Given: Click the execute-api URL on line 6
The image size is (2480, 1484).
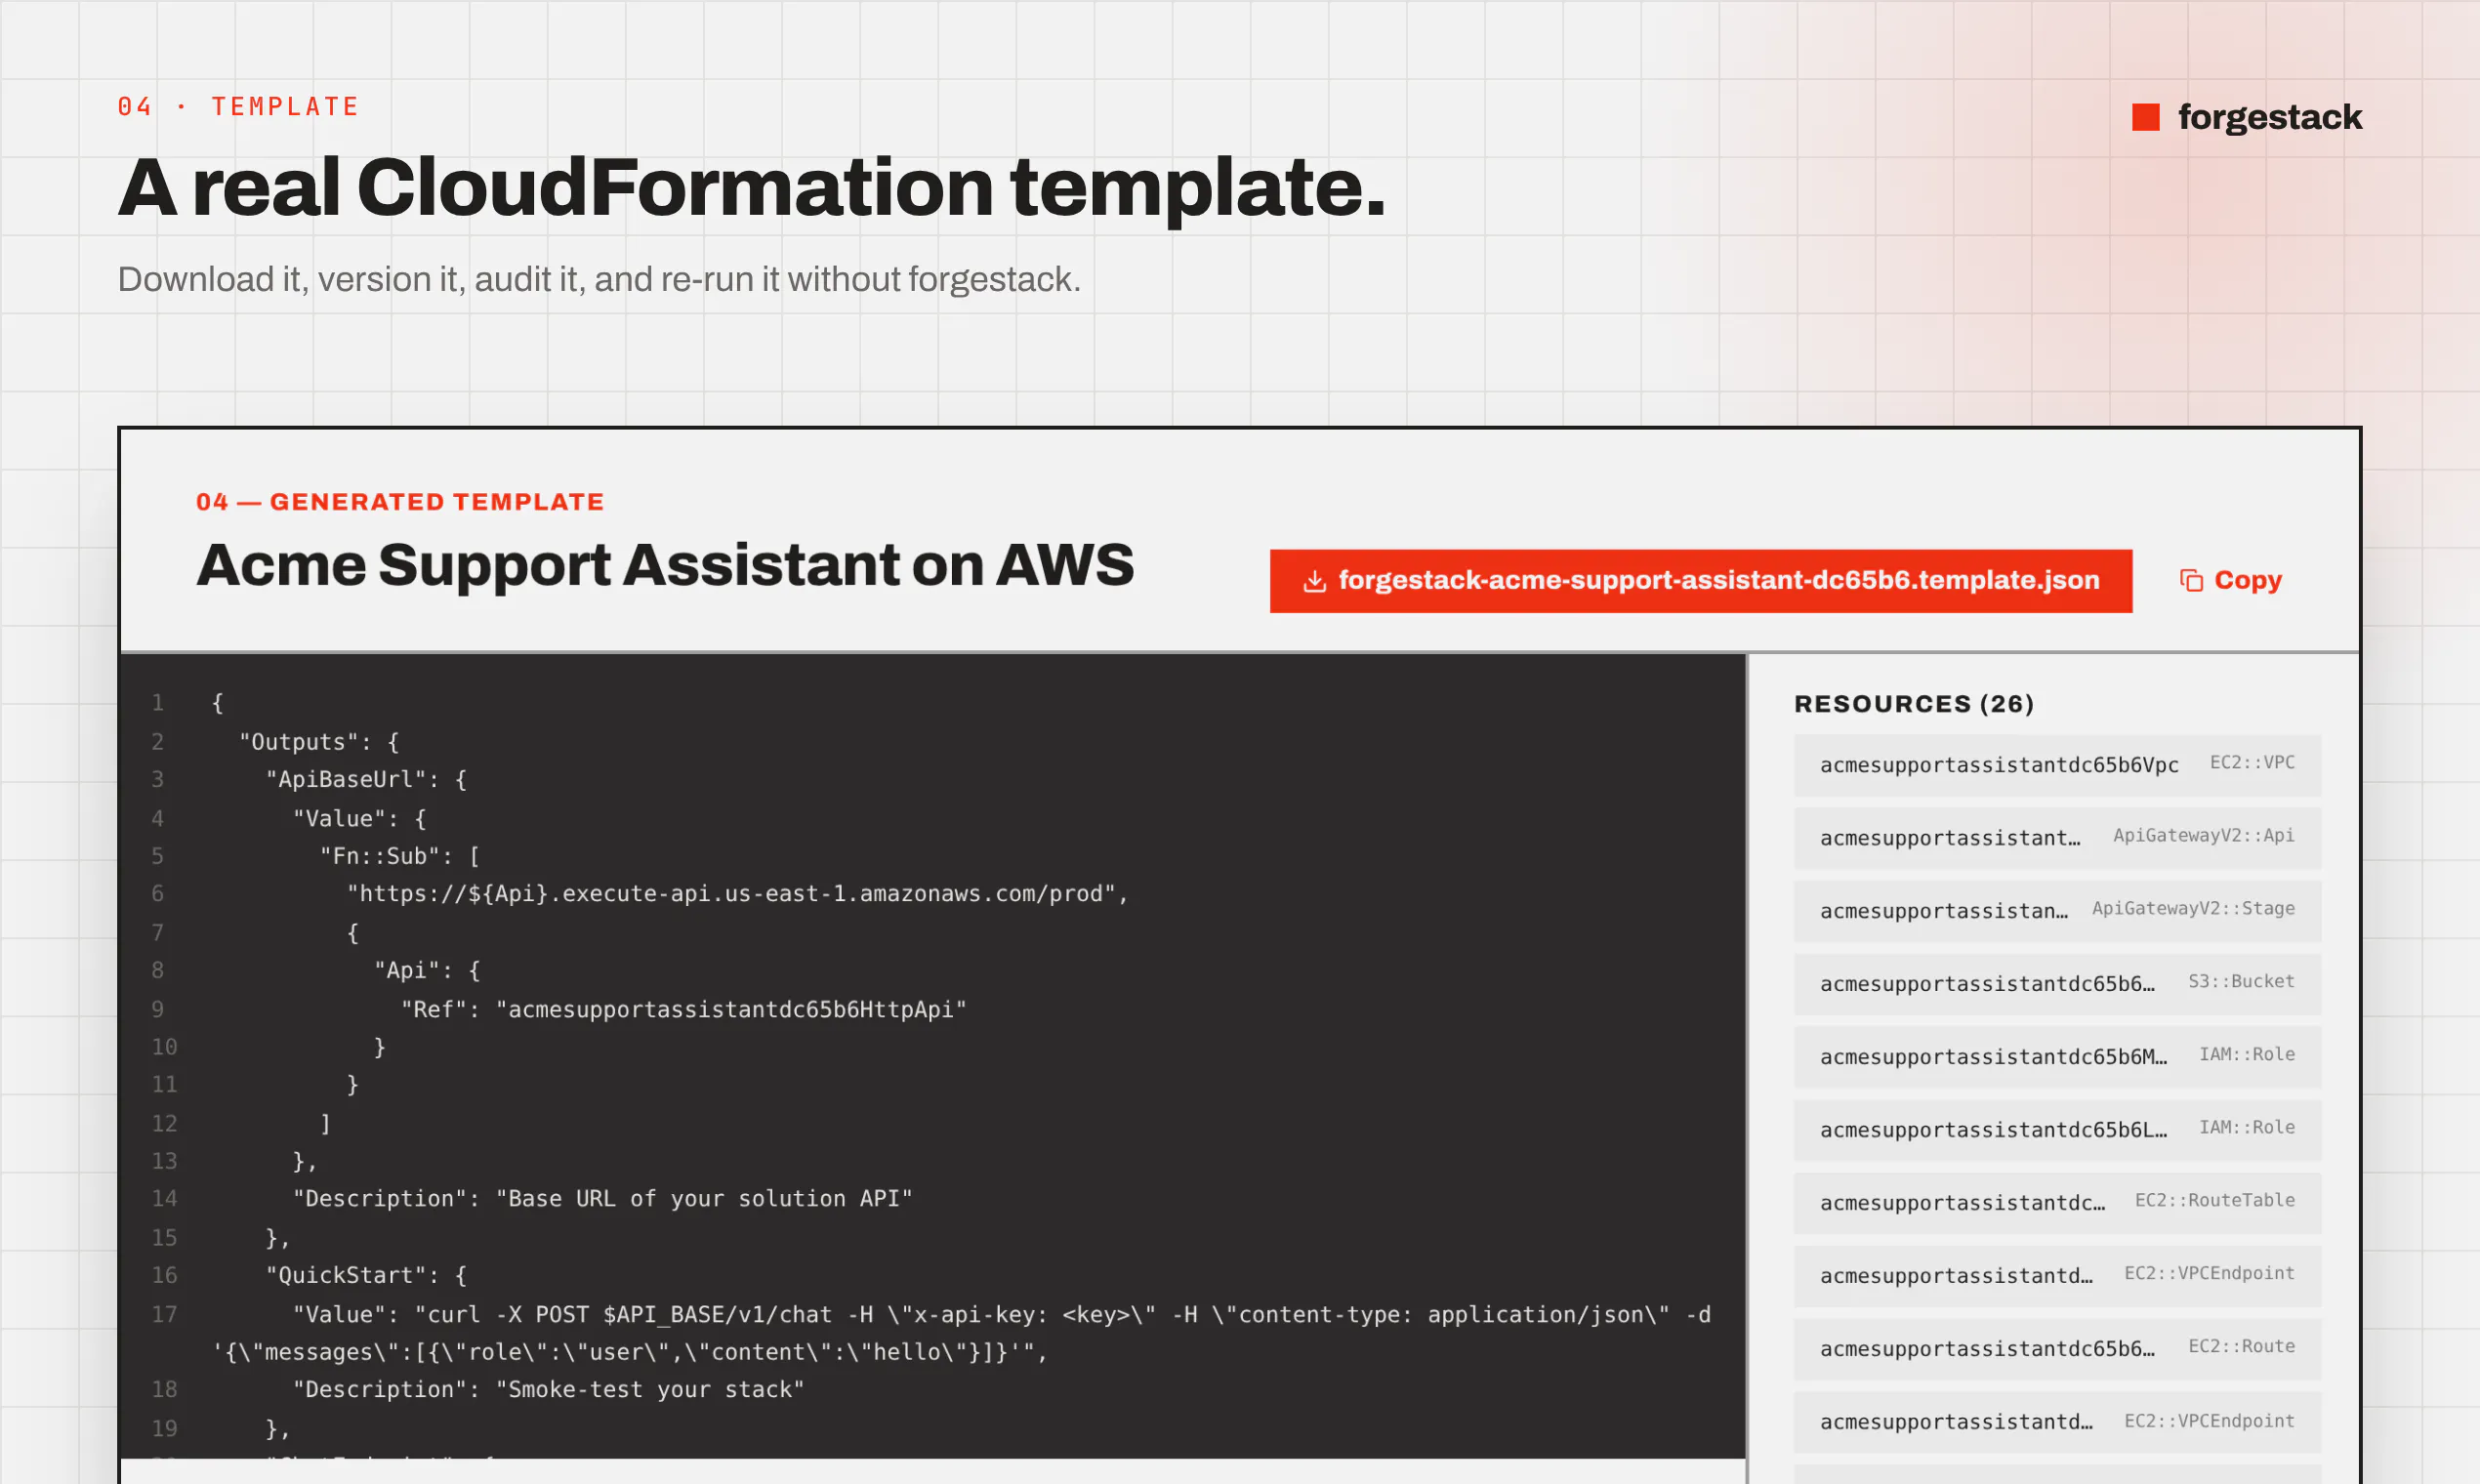Looking at the screenshot, I should (738, 894).
